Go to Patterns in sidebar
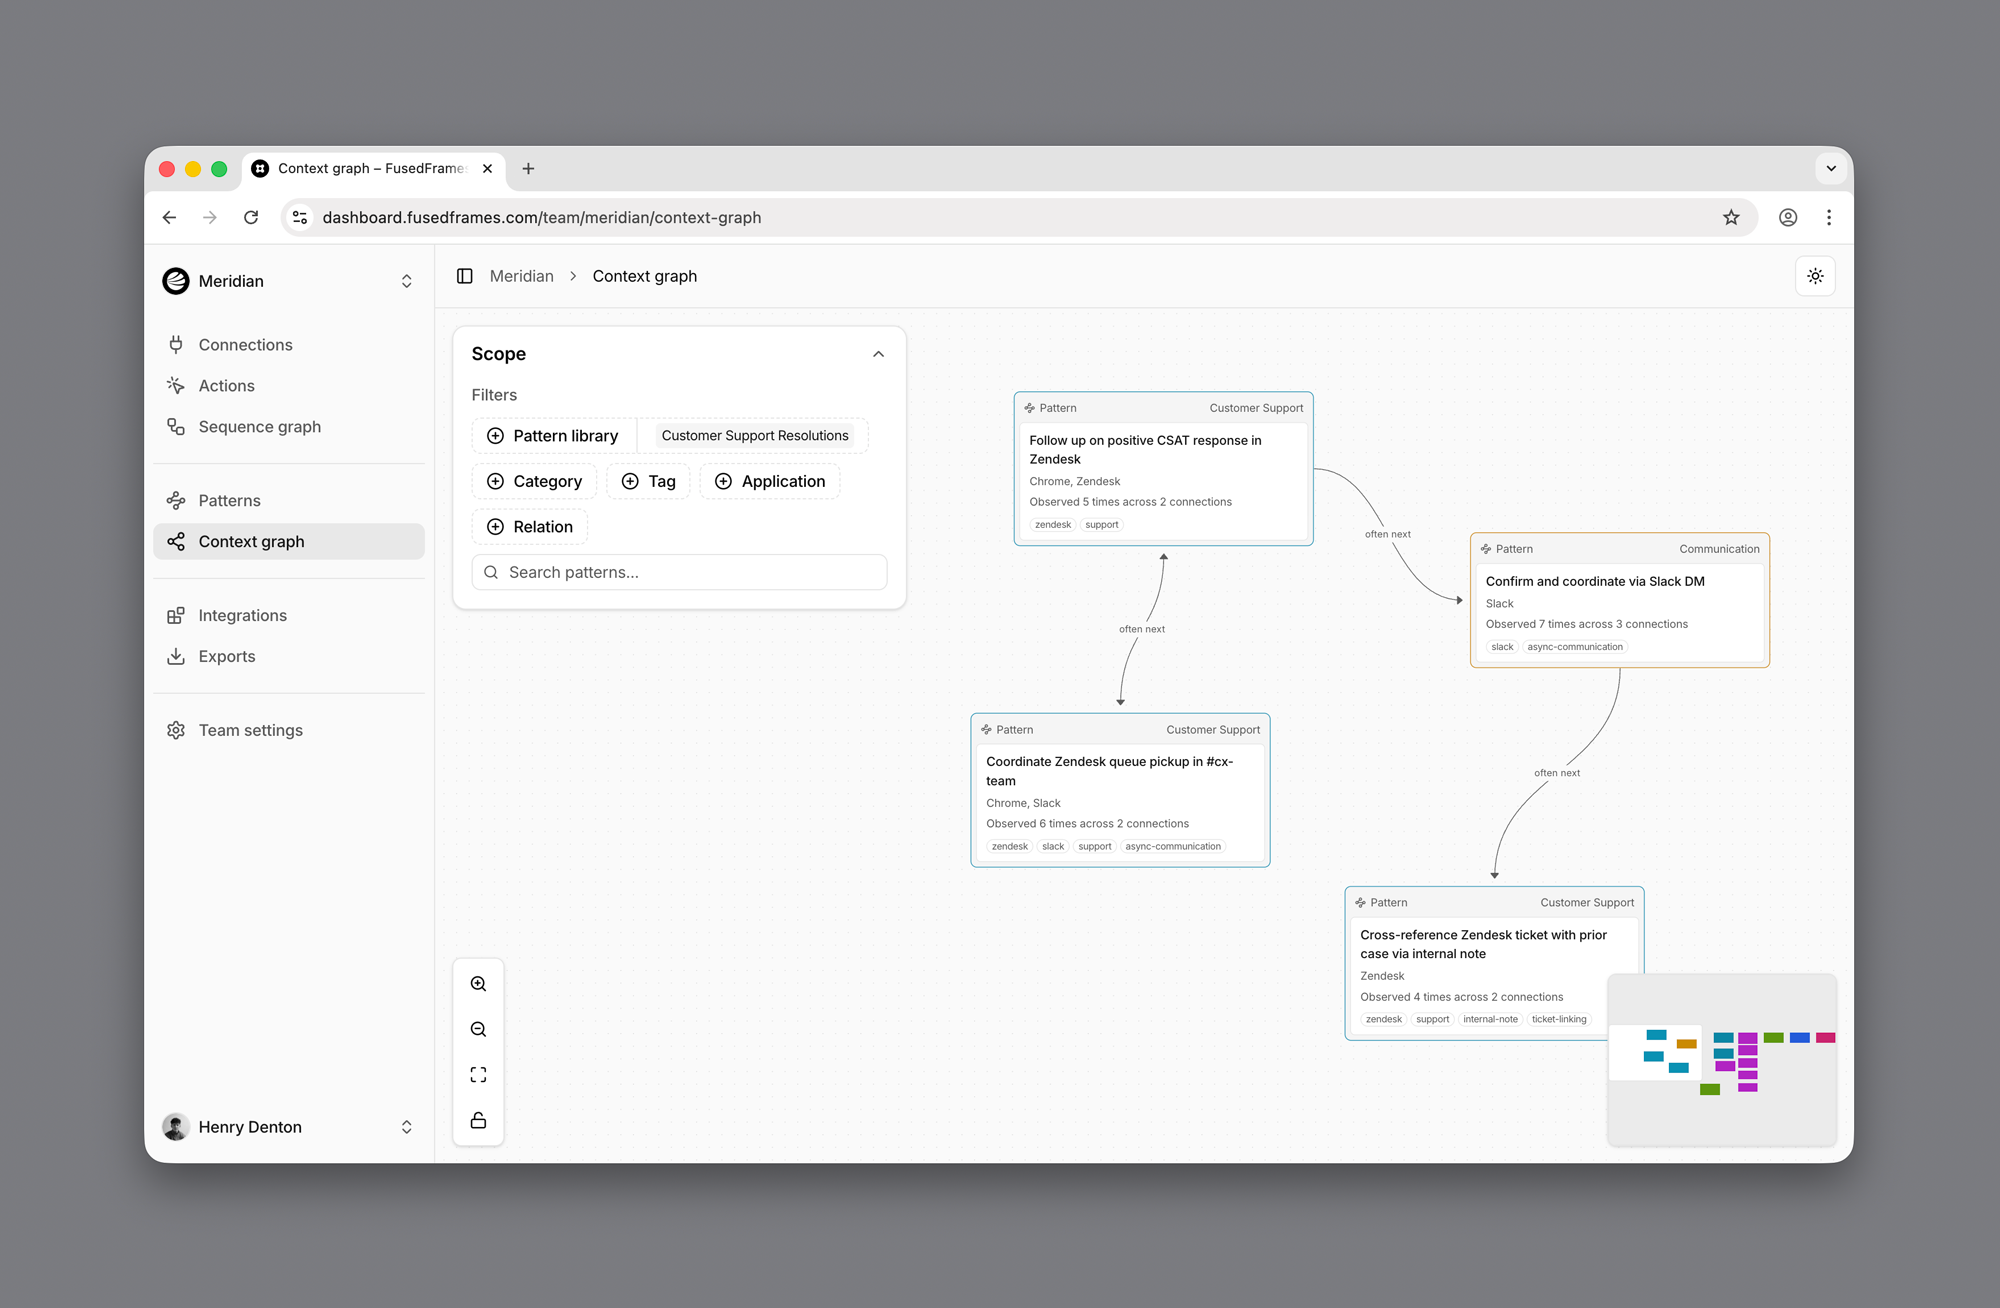 (x=229, y=501)
